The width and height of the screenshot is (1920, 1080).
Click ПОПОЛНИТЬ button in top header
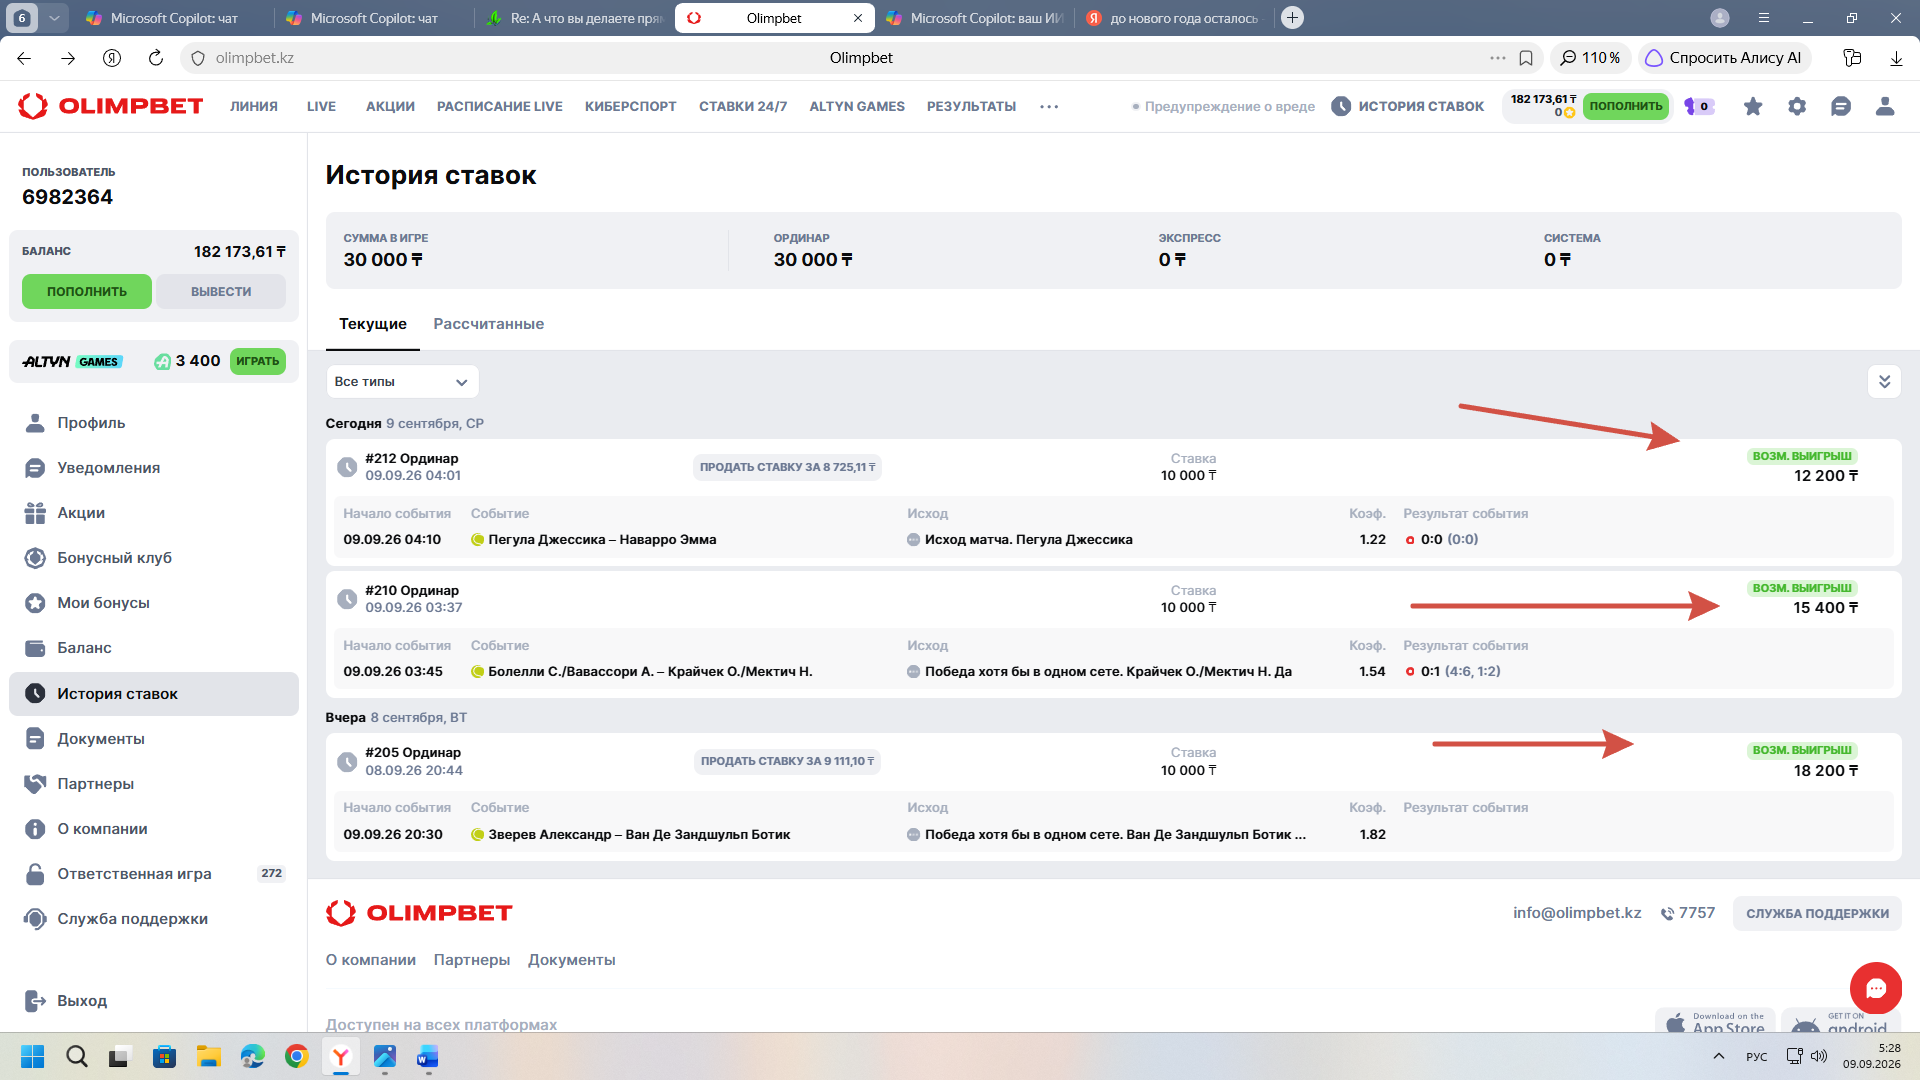tap(1626, 106)
